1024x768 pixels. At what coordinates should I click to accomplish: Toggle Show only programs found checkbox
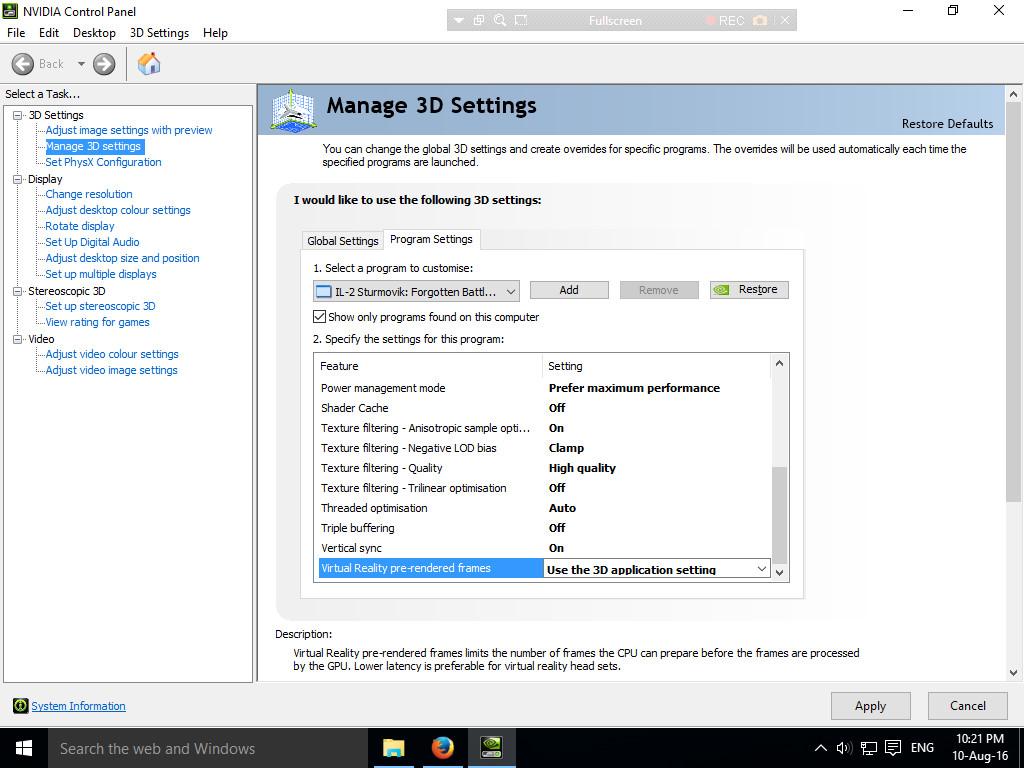tap(319, 317)
